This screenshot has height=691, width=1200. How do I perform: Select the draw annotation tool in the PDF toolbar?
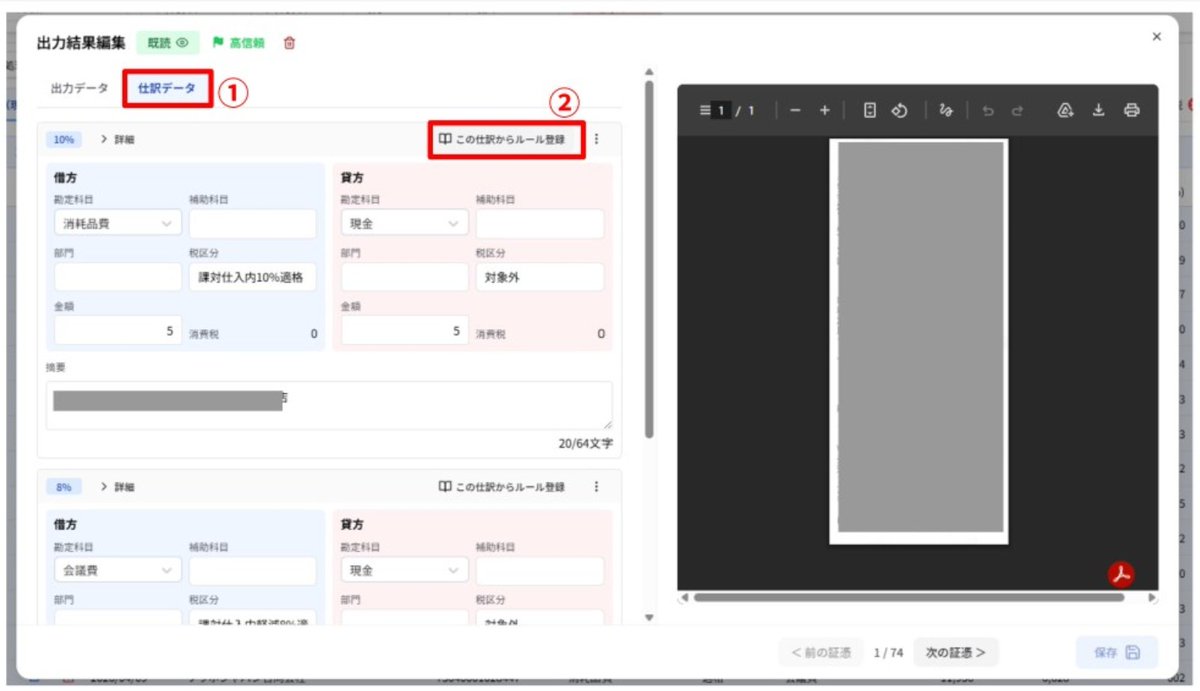point(946,111)
